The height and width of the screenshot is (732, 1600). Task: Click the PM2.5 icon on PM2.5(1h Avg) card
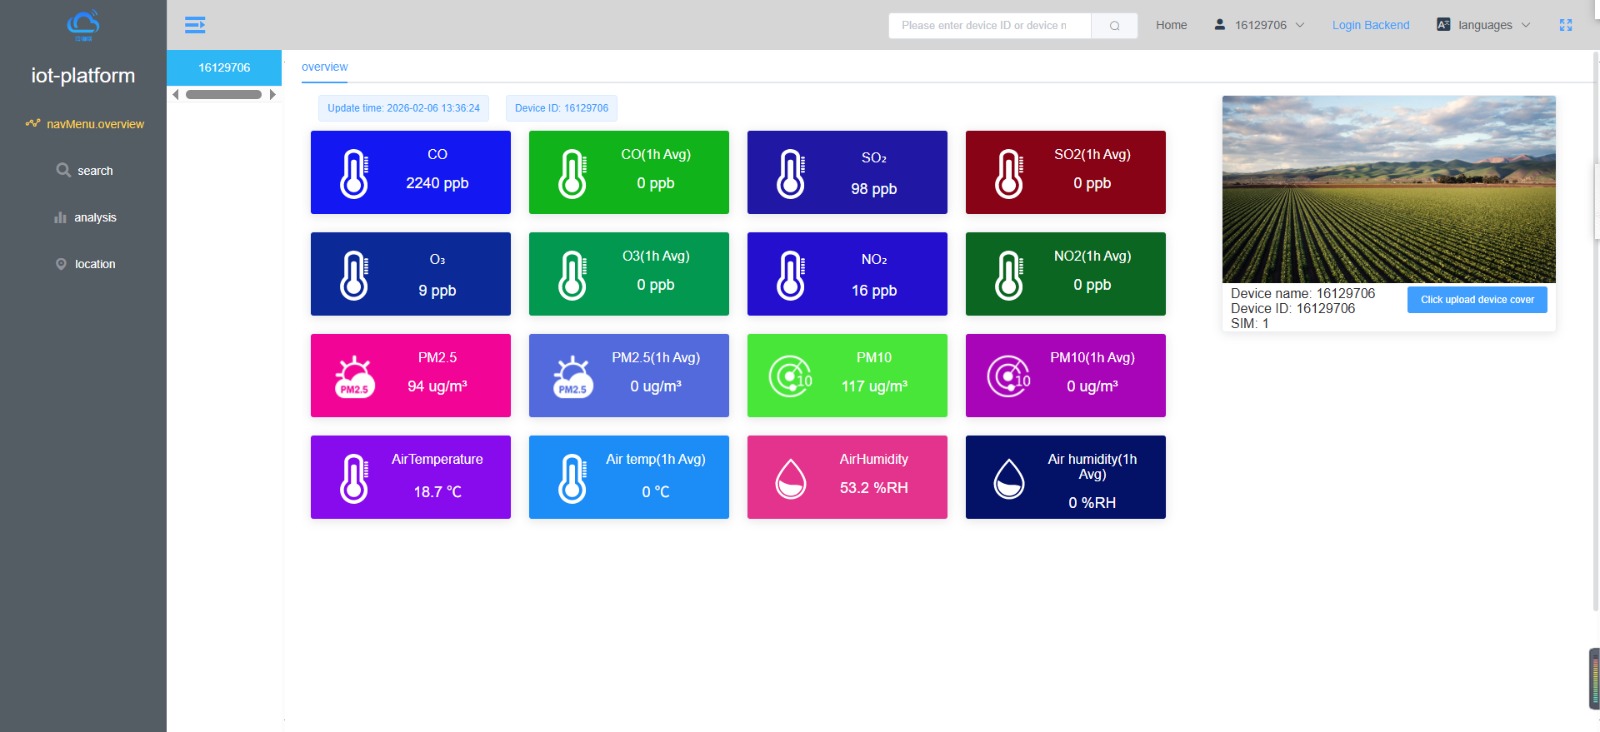pyautogui.click(x=572, y=376)
